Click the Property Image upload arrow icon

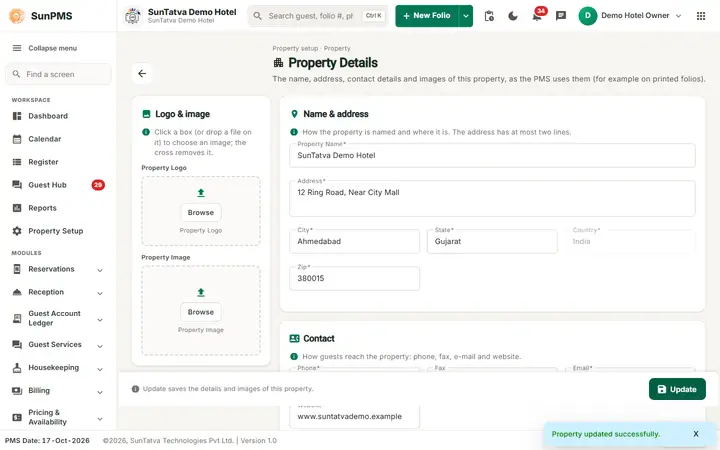201,292
